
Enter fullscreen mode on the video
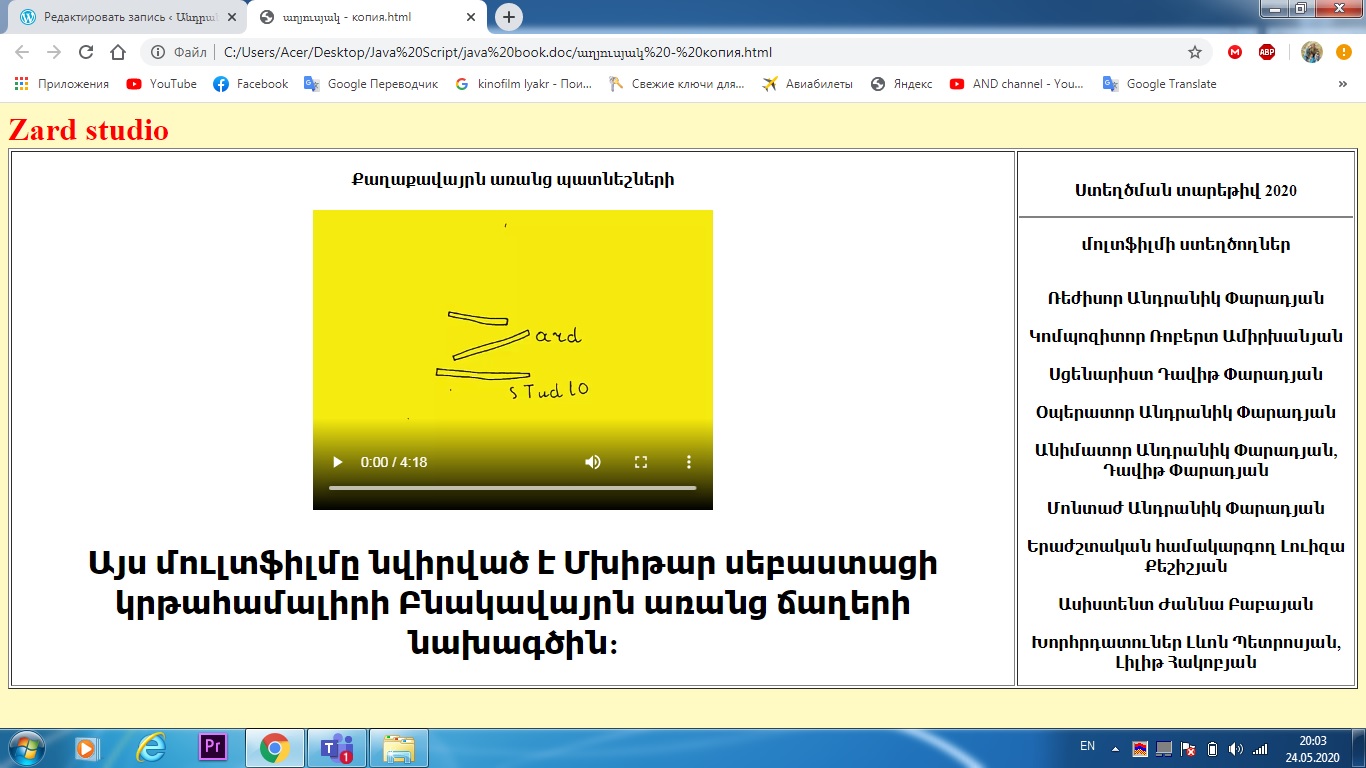(x=641, y=462)
